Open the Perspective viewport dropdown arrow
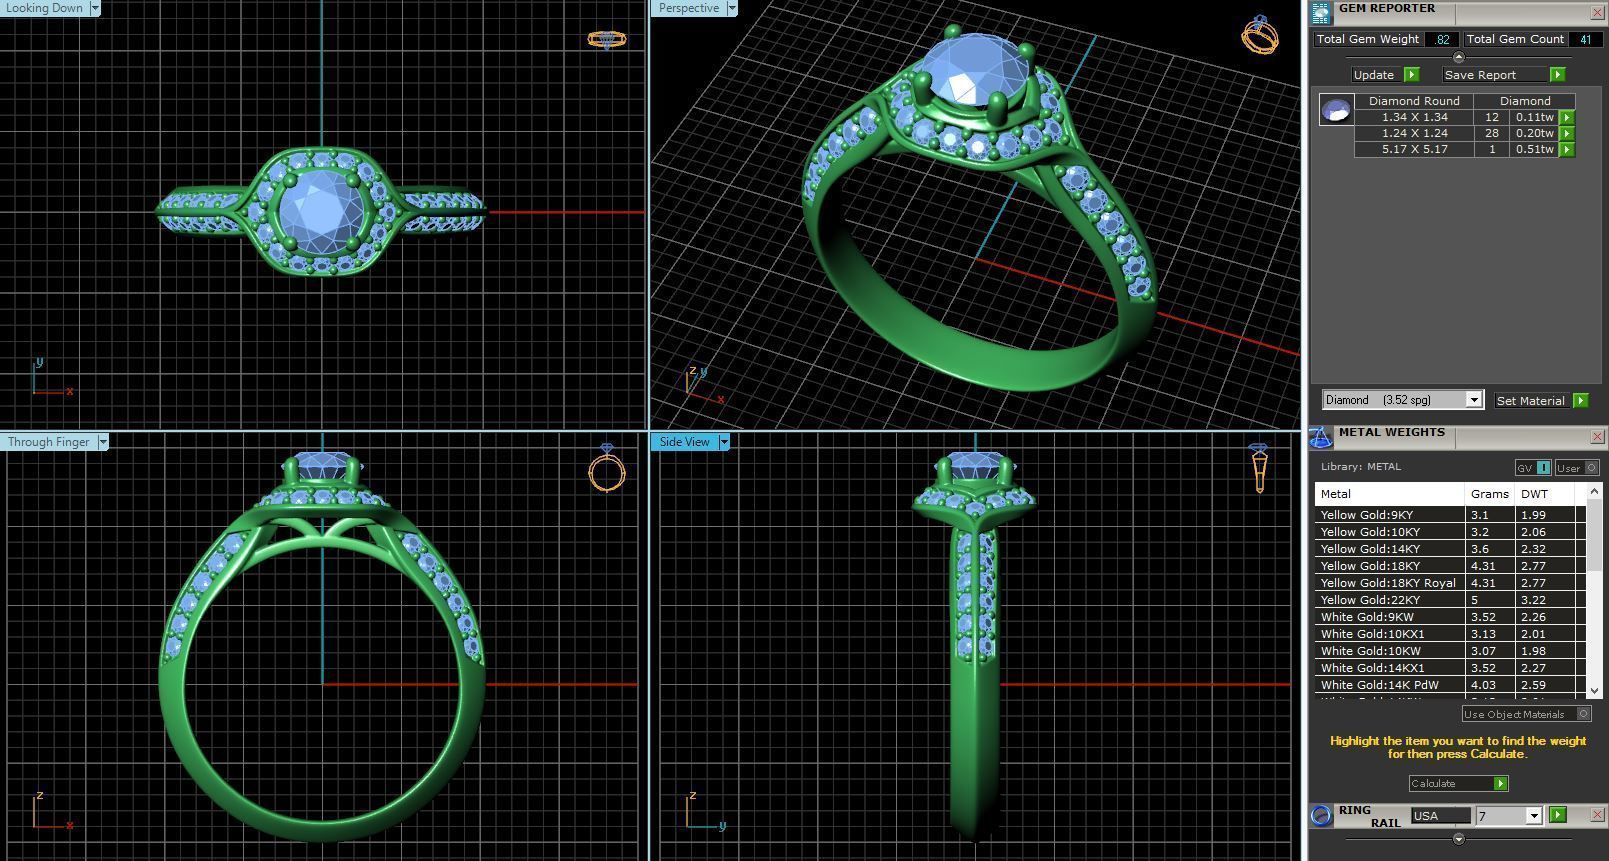The width and height of the screenshot is (1609, 861). (x=731, y=8)
